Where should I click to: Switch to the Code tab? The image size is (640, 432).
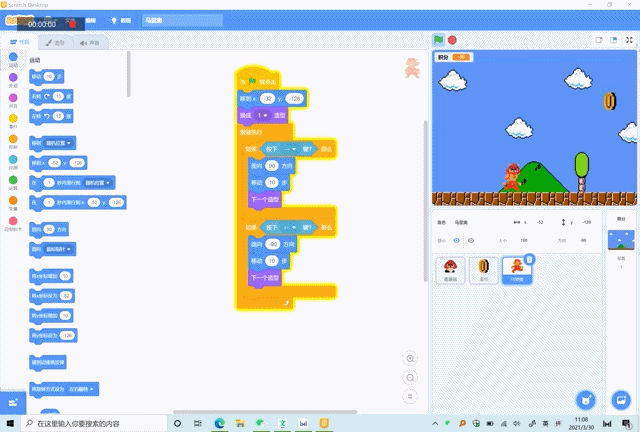(20, 42)
